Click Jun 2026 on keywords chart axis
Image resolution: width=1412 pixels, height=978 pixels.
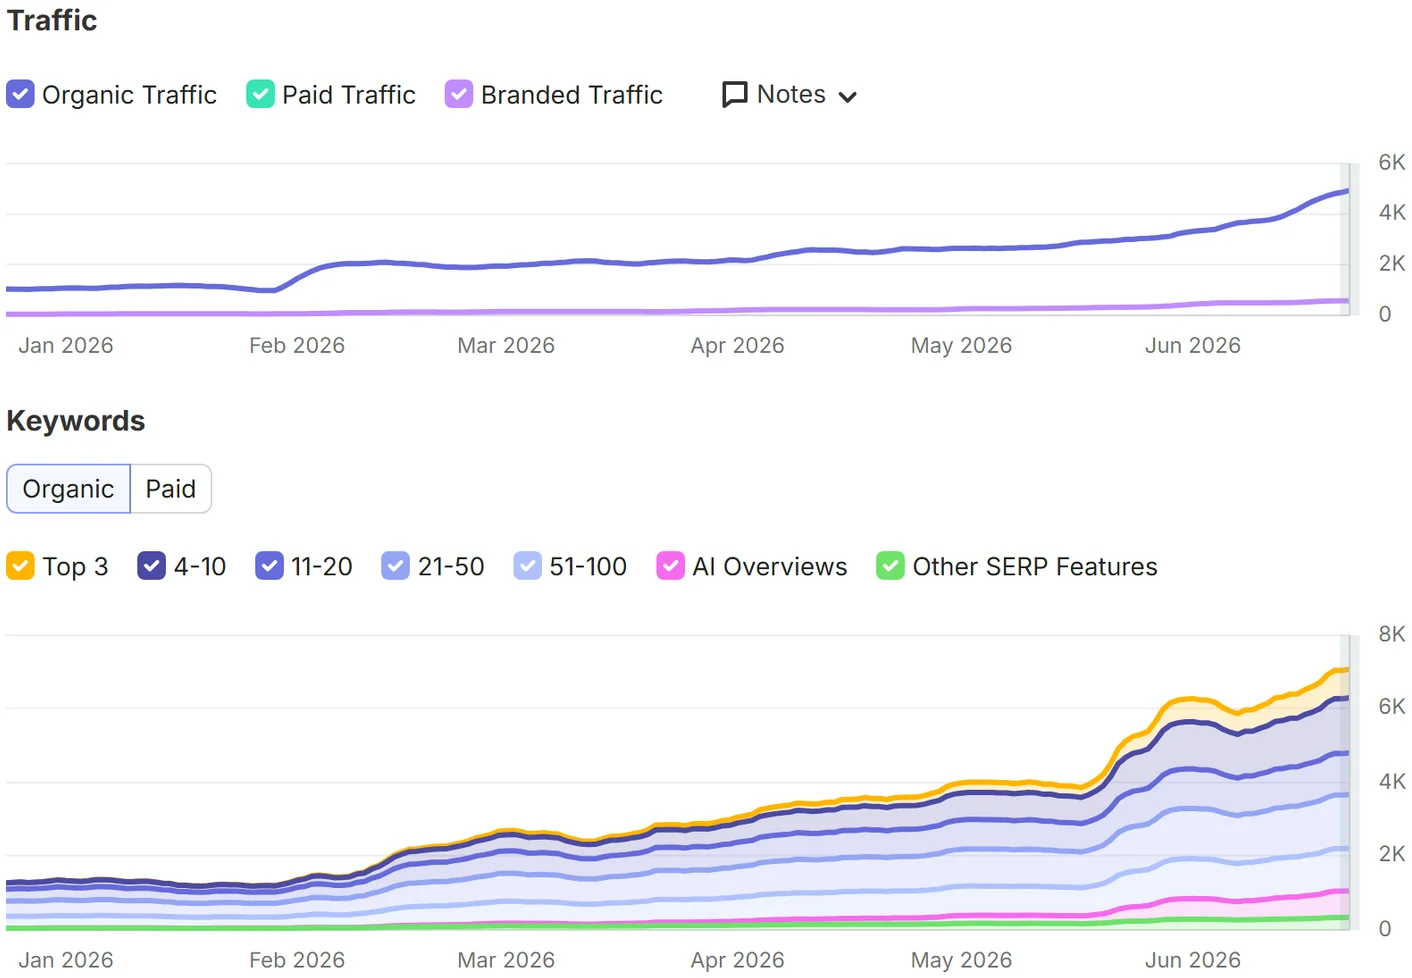click(x=1192, y=960)
